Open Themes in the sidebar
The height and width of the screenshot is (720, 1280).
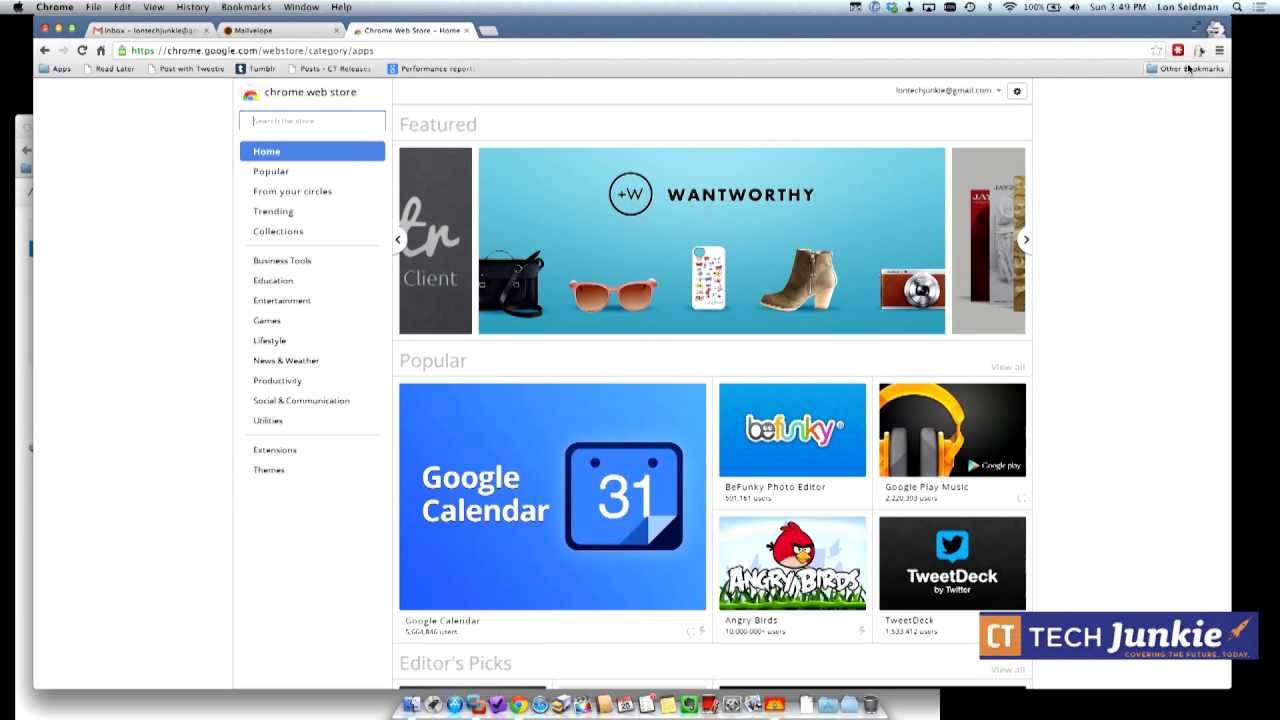pyautogui.click(x=269, y=469)
